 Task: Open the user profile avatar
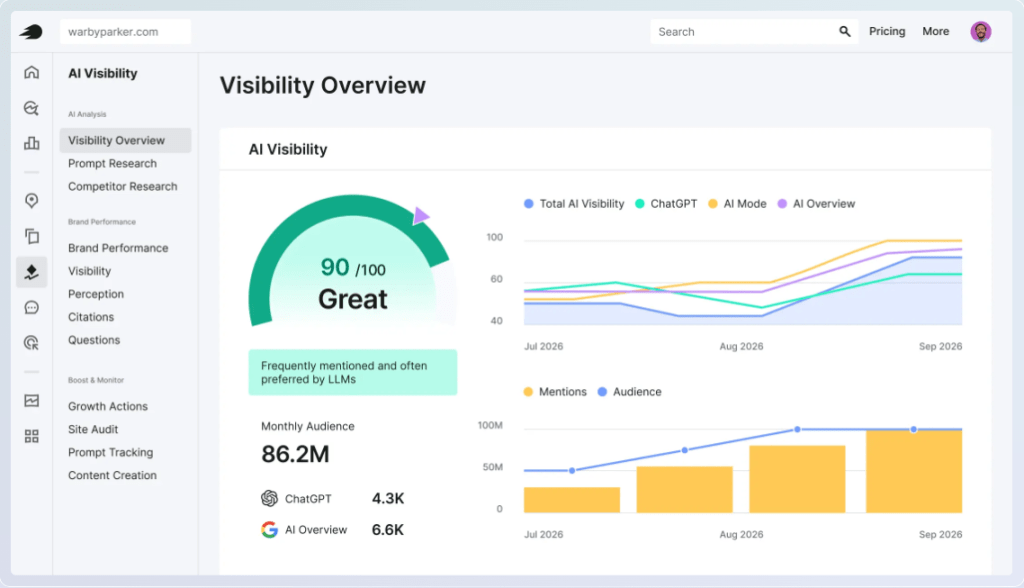tap(980, 31)
